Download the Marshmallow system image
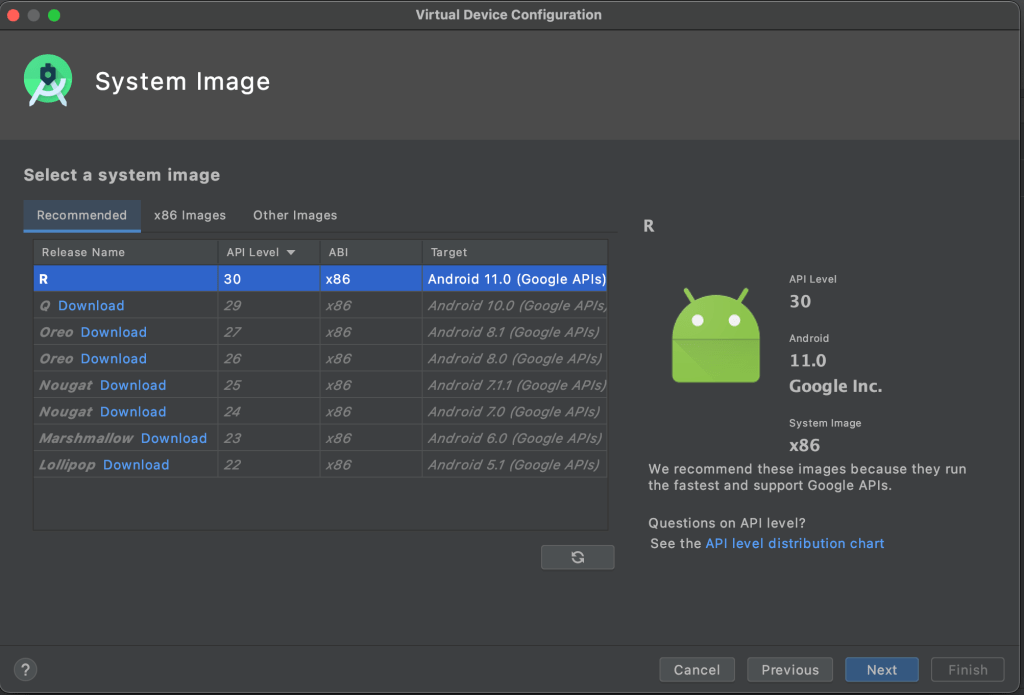The height and width of the screenshot is (695, 1024). pos(174,438)
